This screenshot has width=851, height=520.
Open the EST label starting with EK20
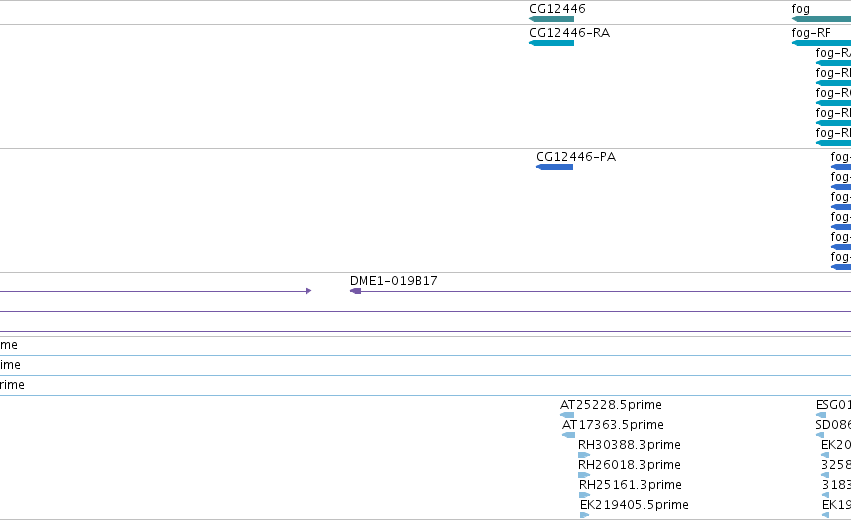pyautogui.click(x=836, y=445)
